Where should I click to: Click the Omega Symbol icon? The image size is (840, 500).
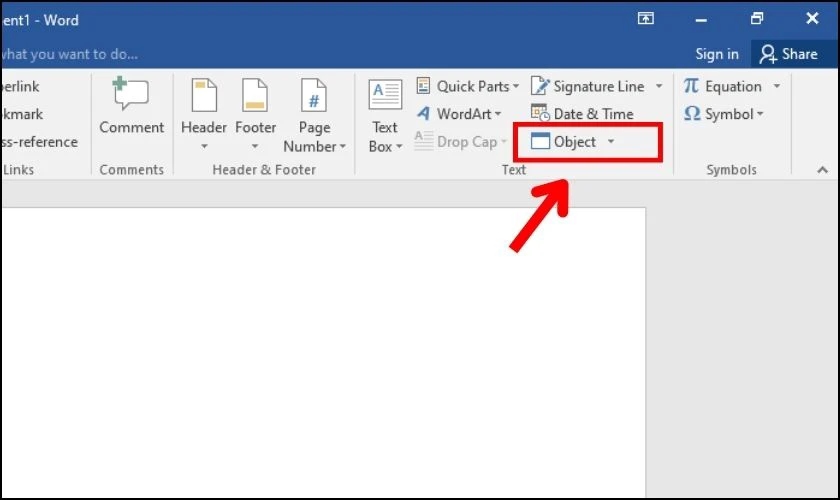click(x=692, y=113)
